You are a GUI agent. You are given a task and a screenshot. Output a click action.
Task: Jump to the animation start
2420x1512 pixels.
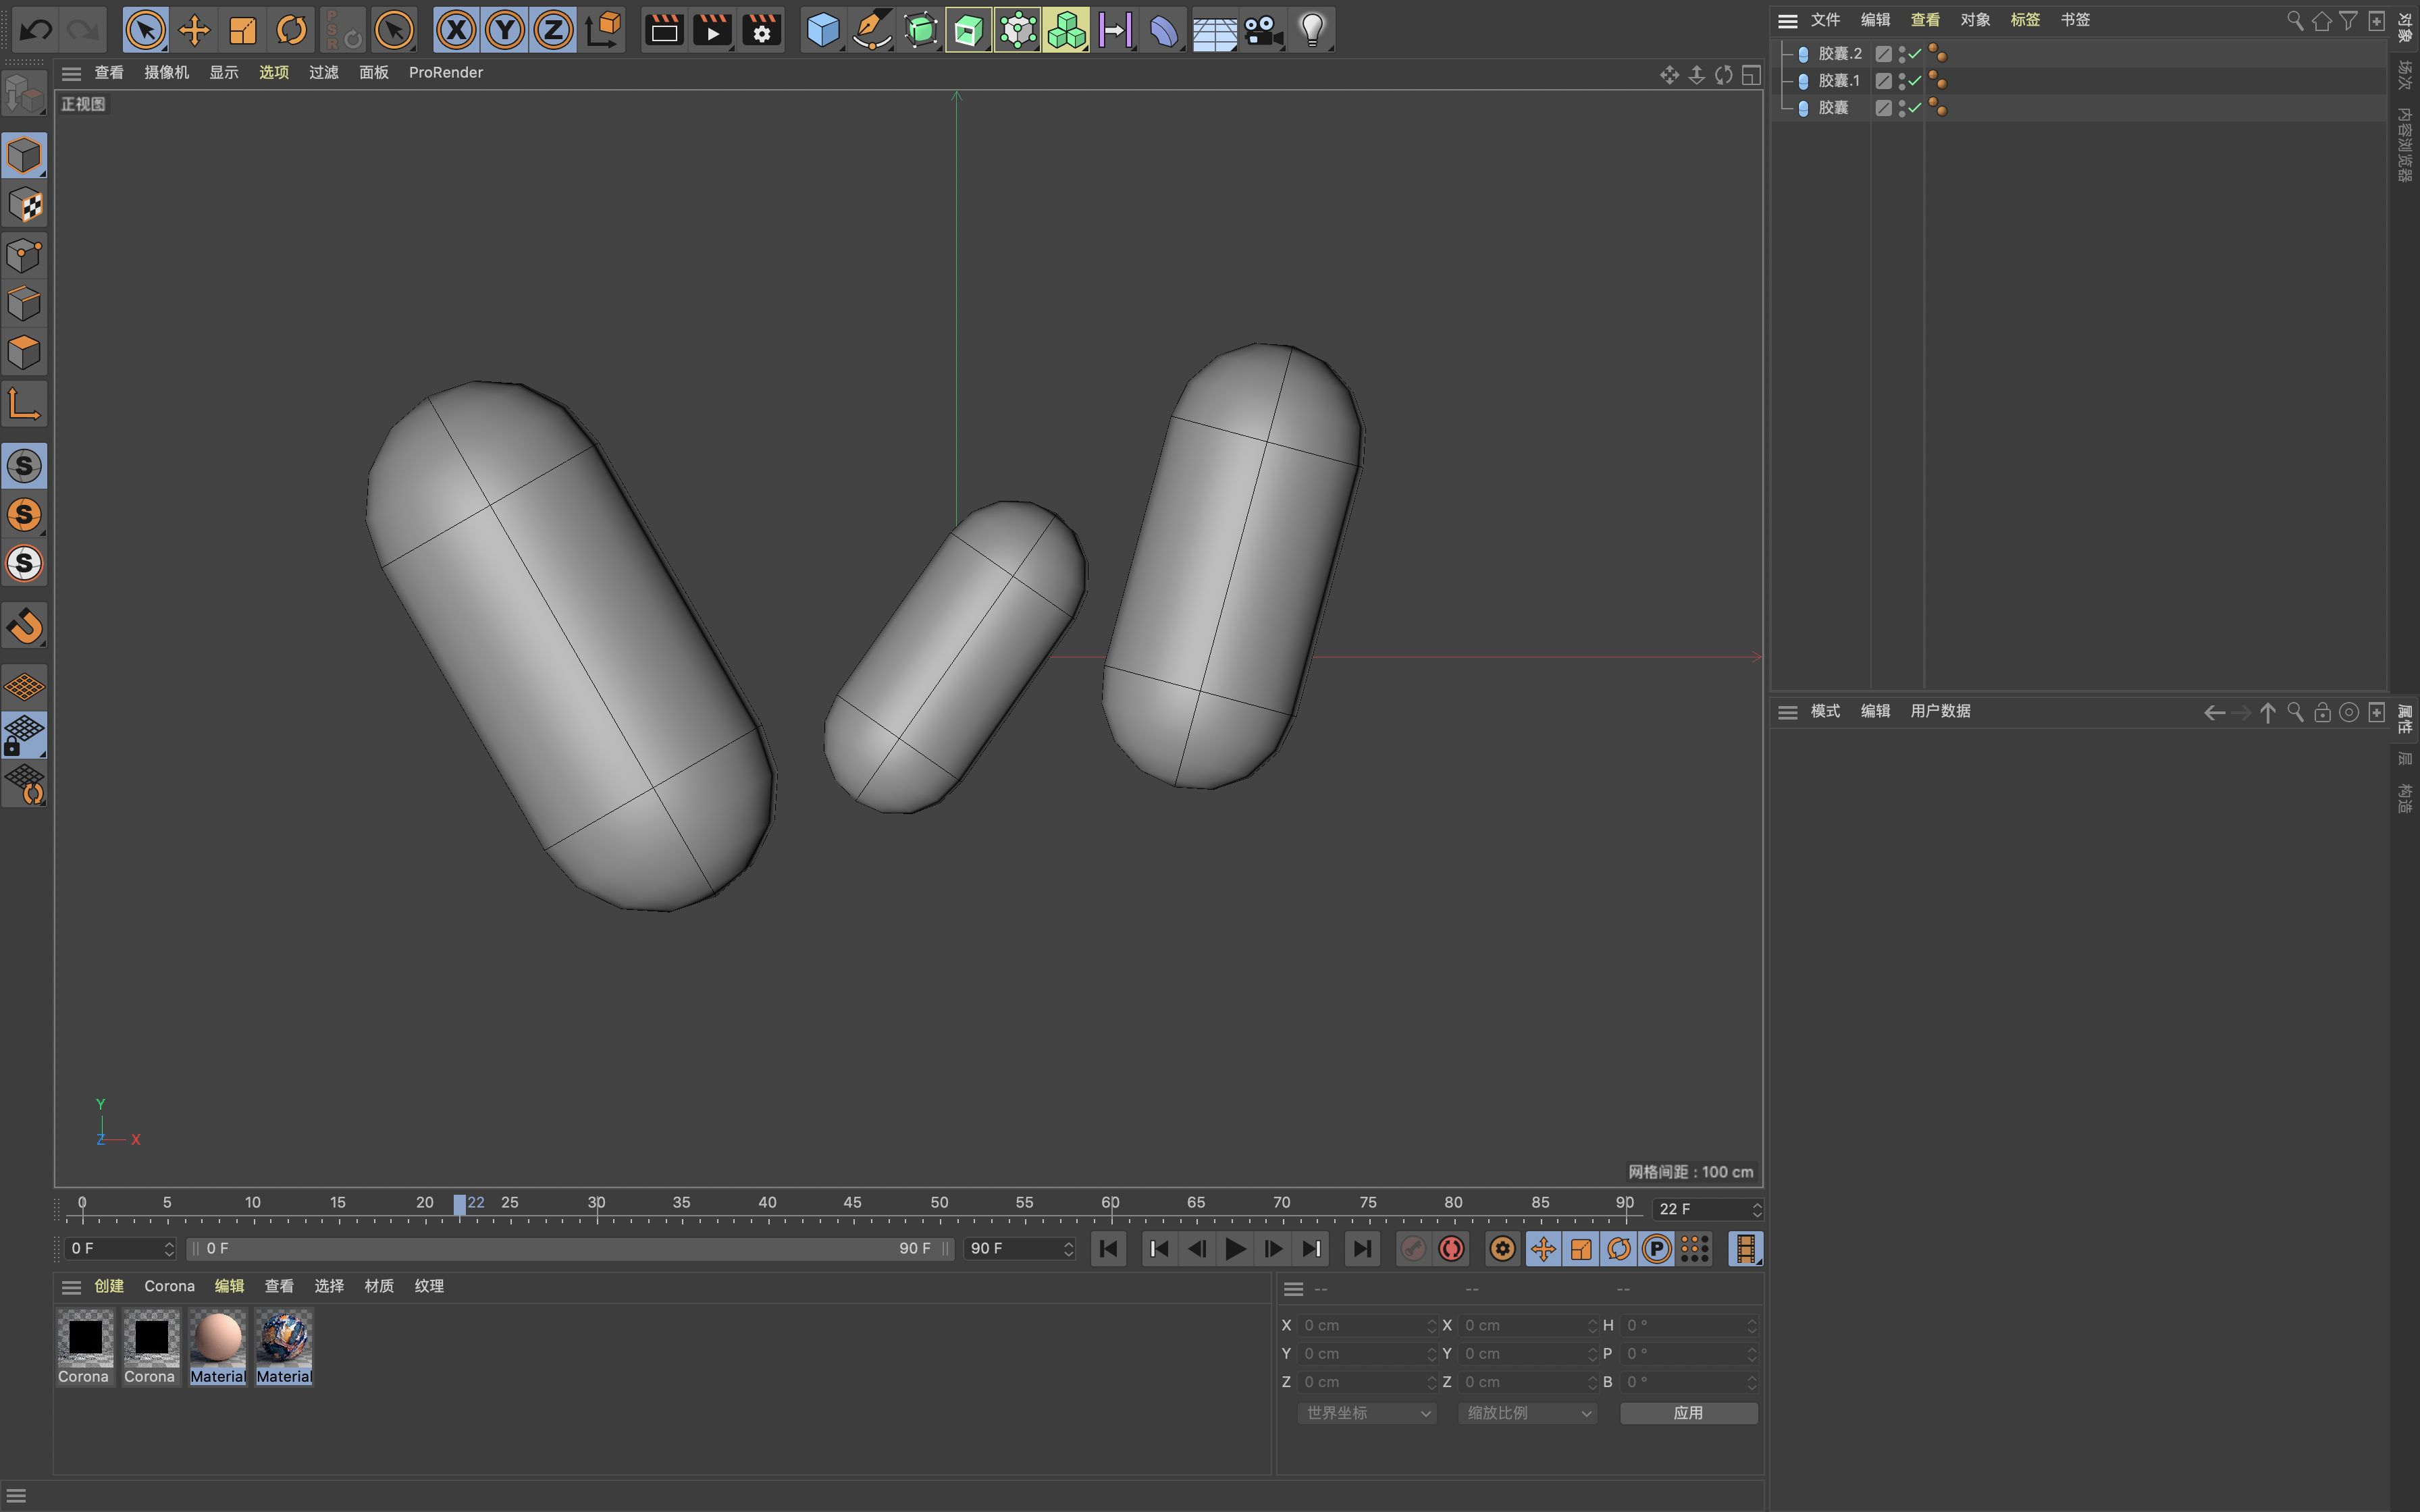pyautogui.click(x=1109, y=1249)
